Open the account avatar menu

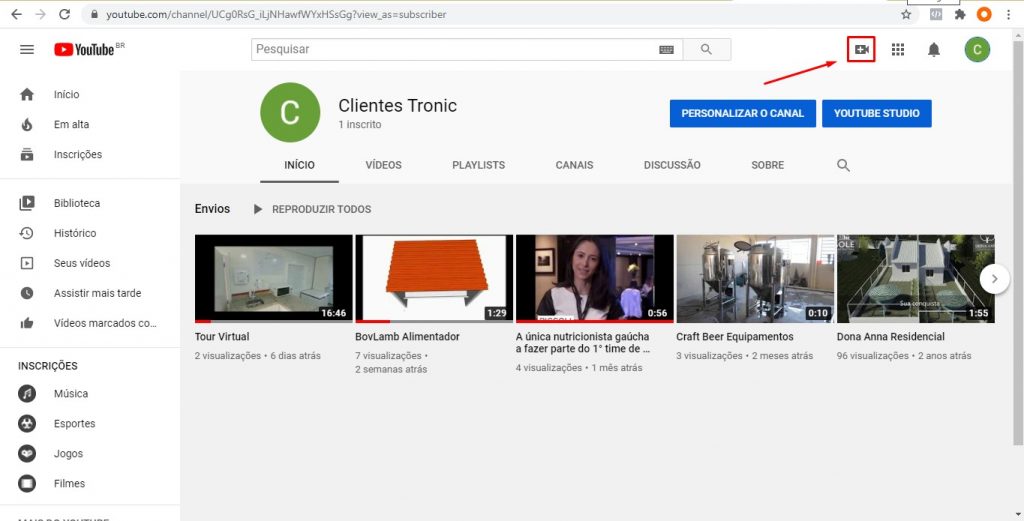(x=977, y=49)
